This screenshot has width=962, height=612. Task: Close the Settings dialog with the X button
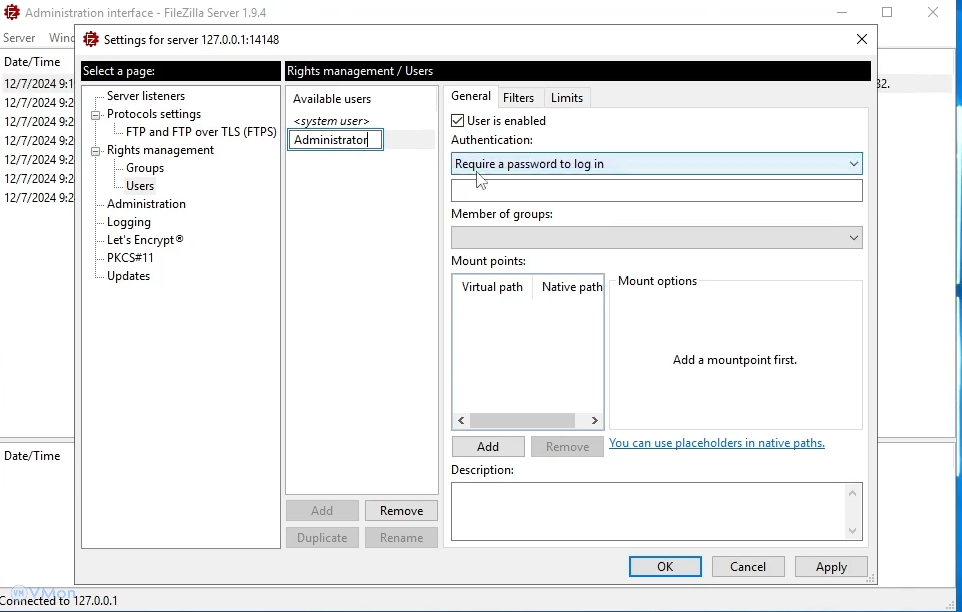coord(862,40)
